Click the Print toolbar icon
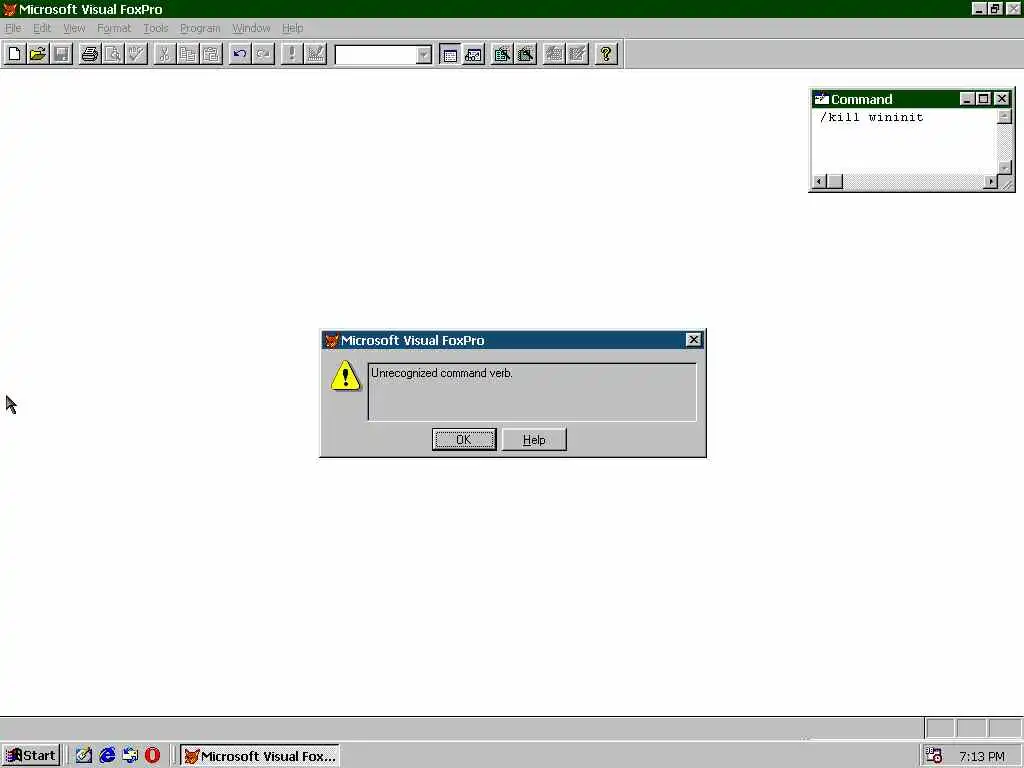The image size is (1024, 768). [x=89, y=54]
